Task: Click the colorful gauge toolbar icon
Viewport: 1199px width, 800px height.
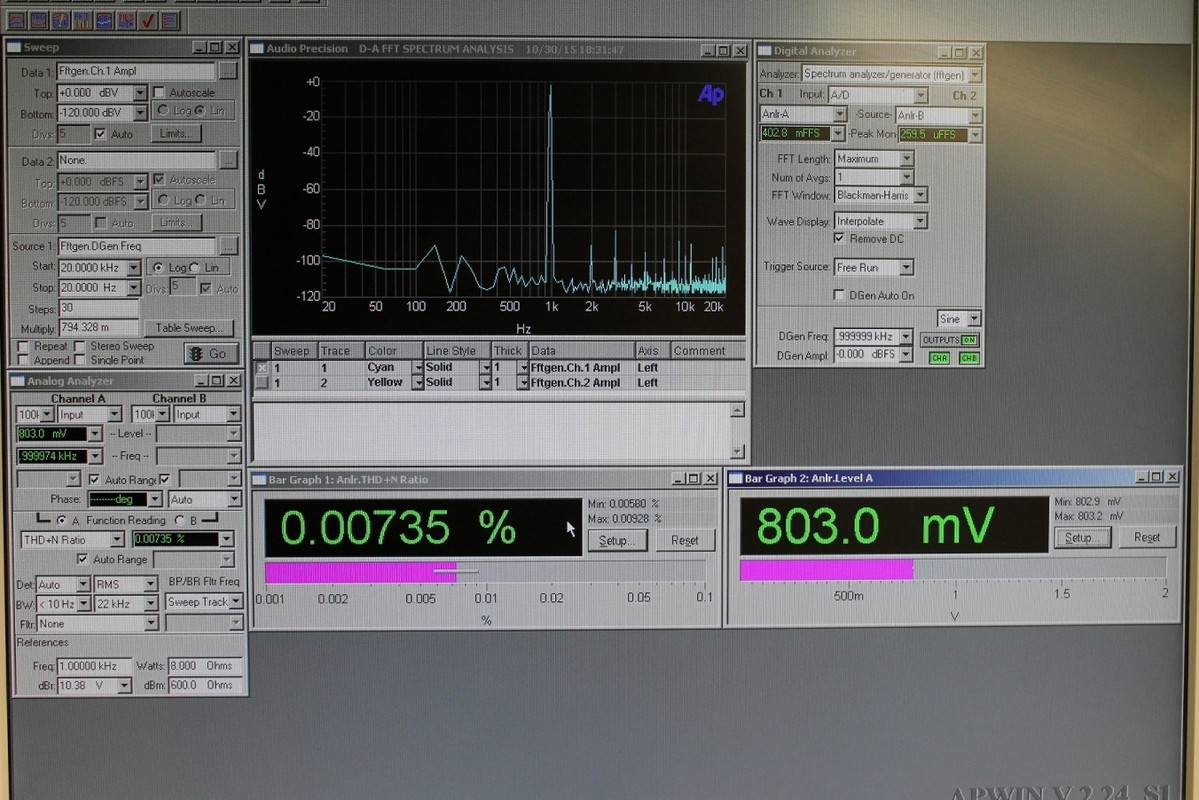Action: pyautogui.click(x=60, y=20)
